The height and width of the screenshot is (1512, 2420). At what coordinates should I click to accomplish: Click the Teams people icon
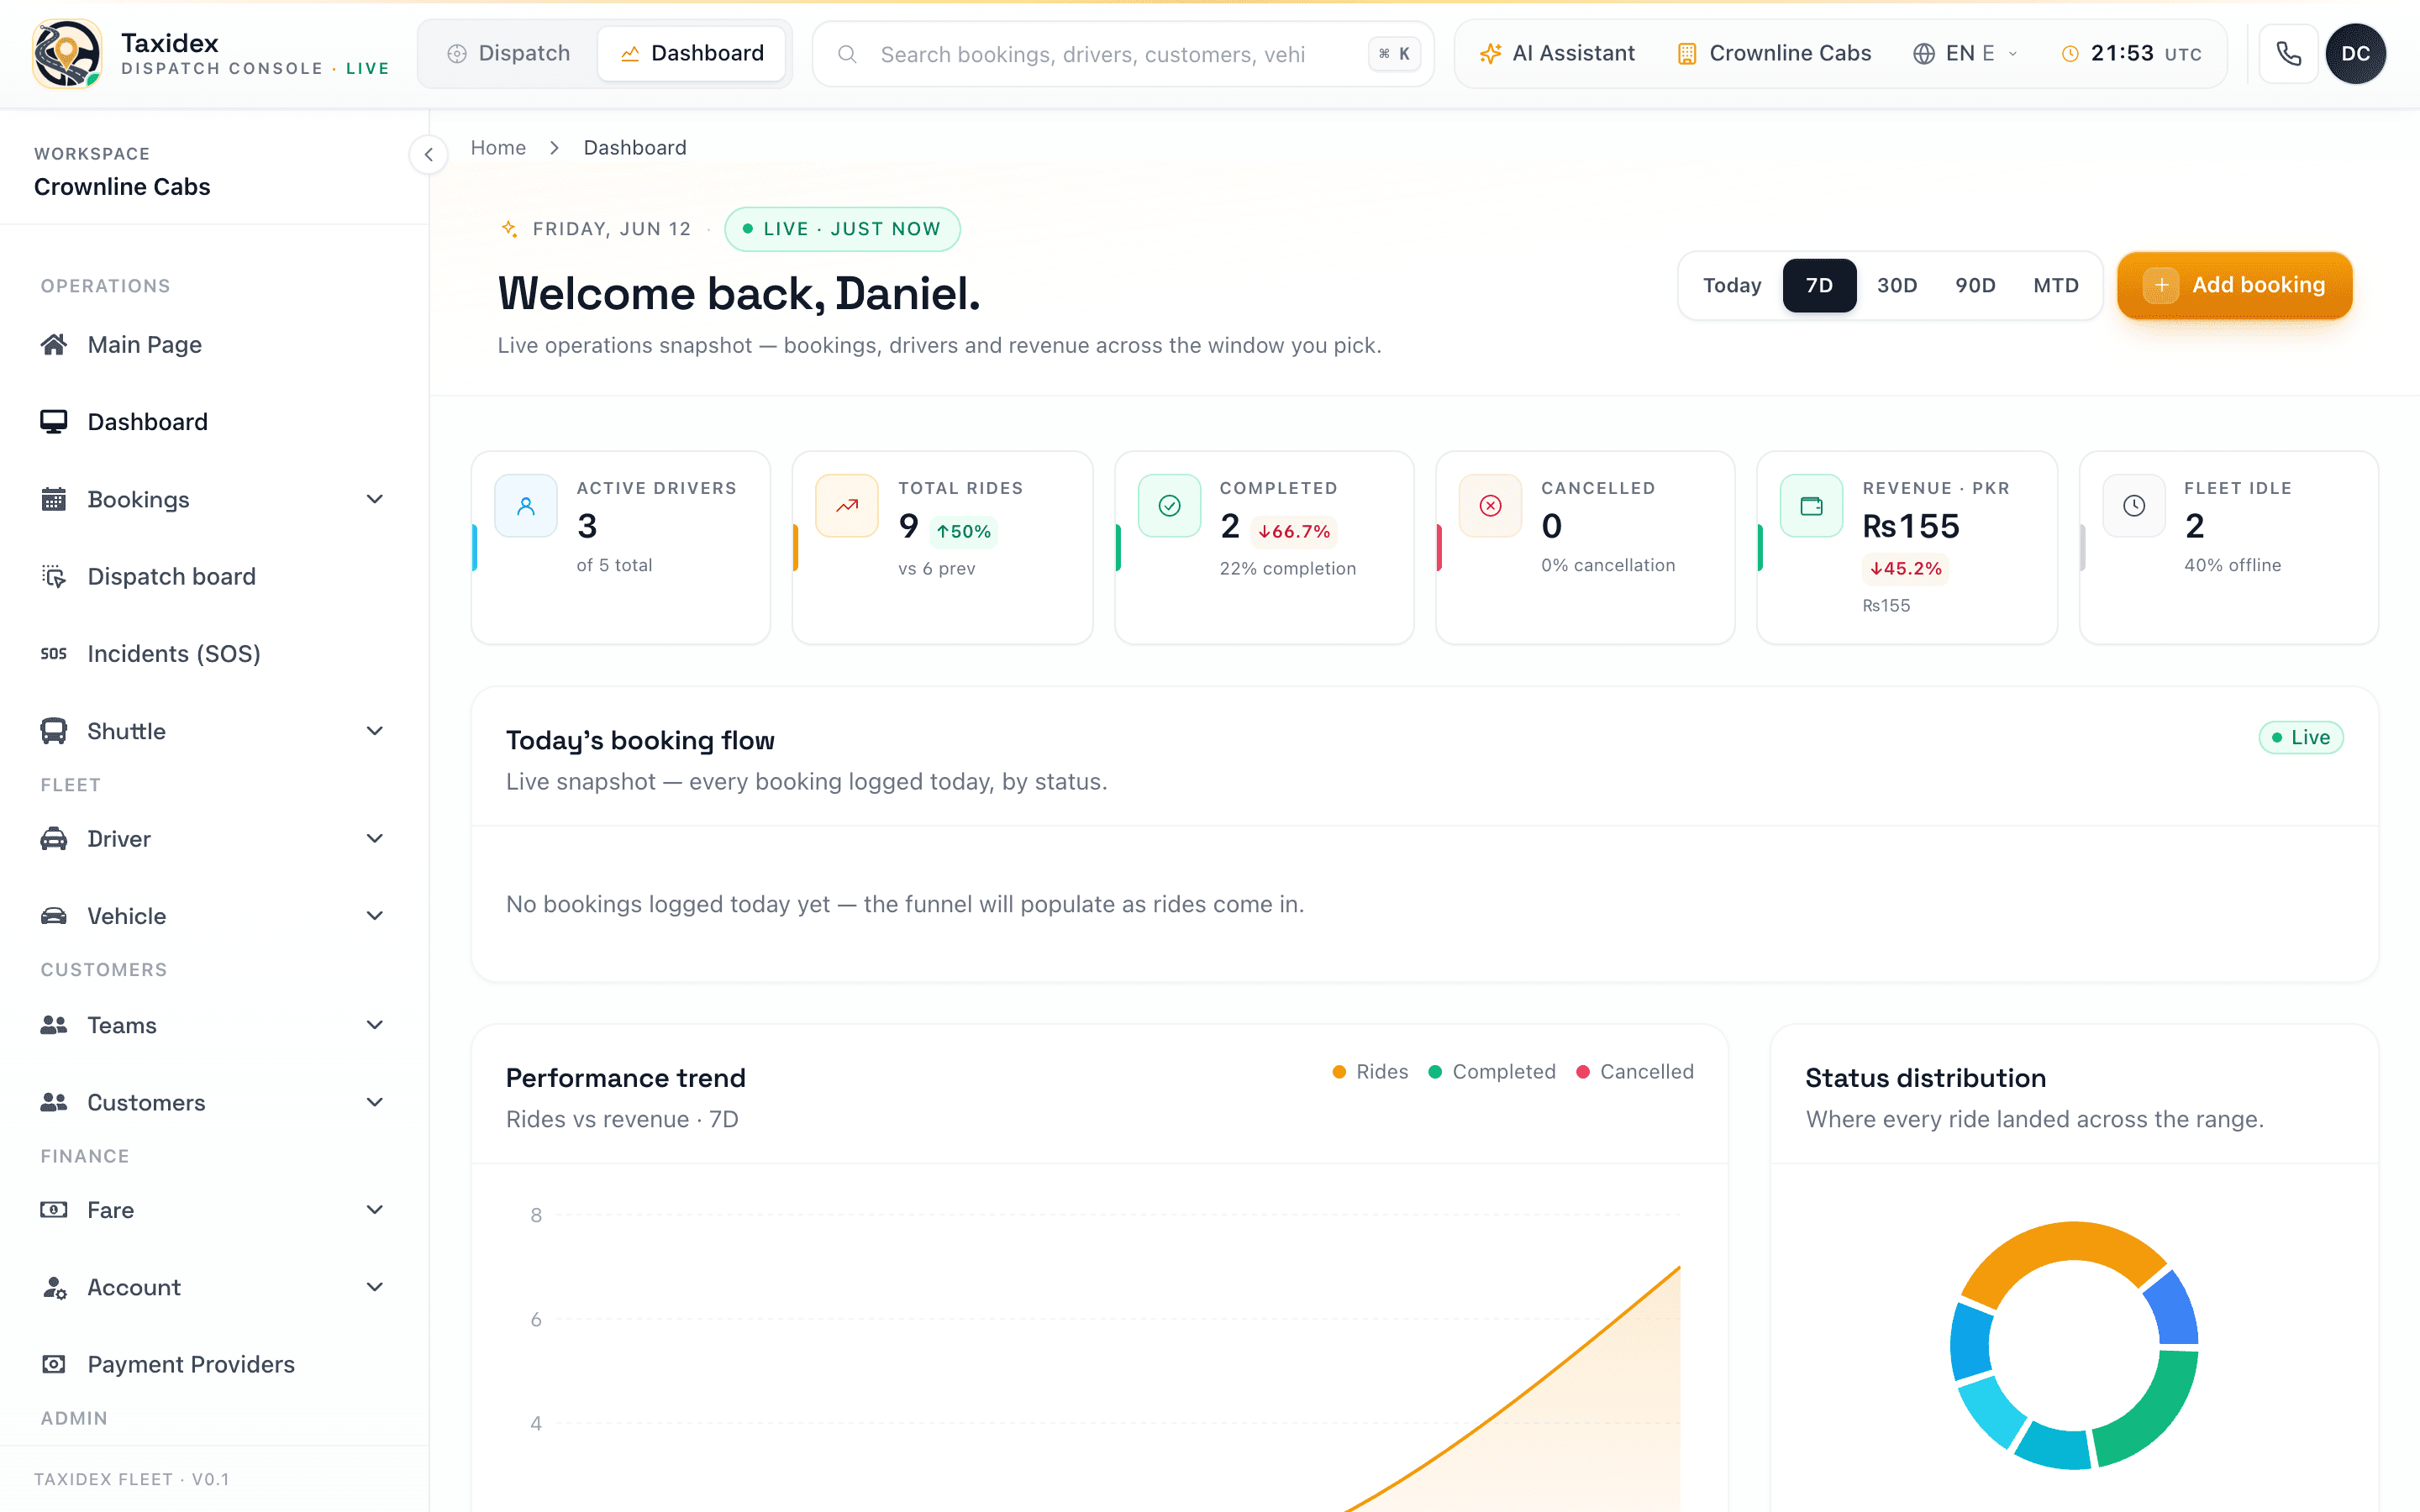click(54, 1025)
